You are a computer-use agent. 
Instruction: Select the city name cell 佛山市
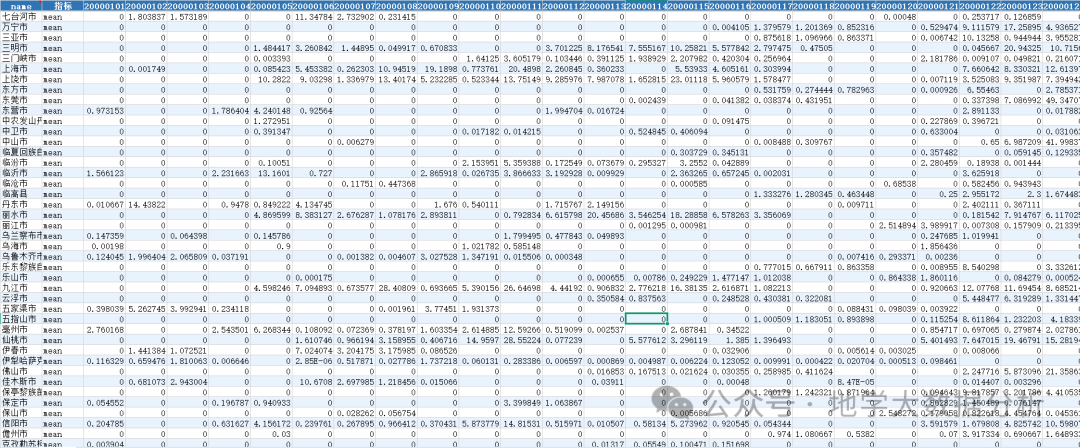pos(21,371)
